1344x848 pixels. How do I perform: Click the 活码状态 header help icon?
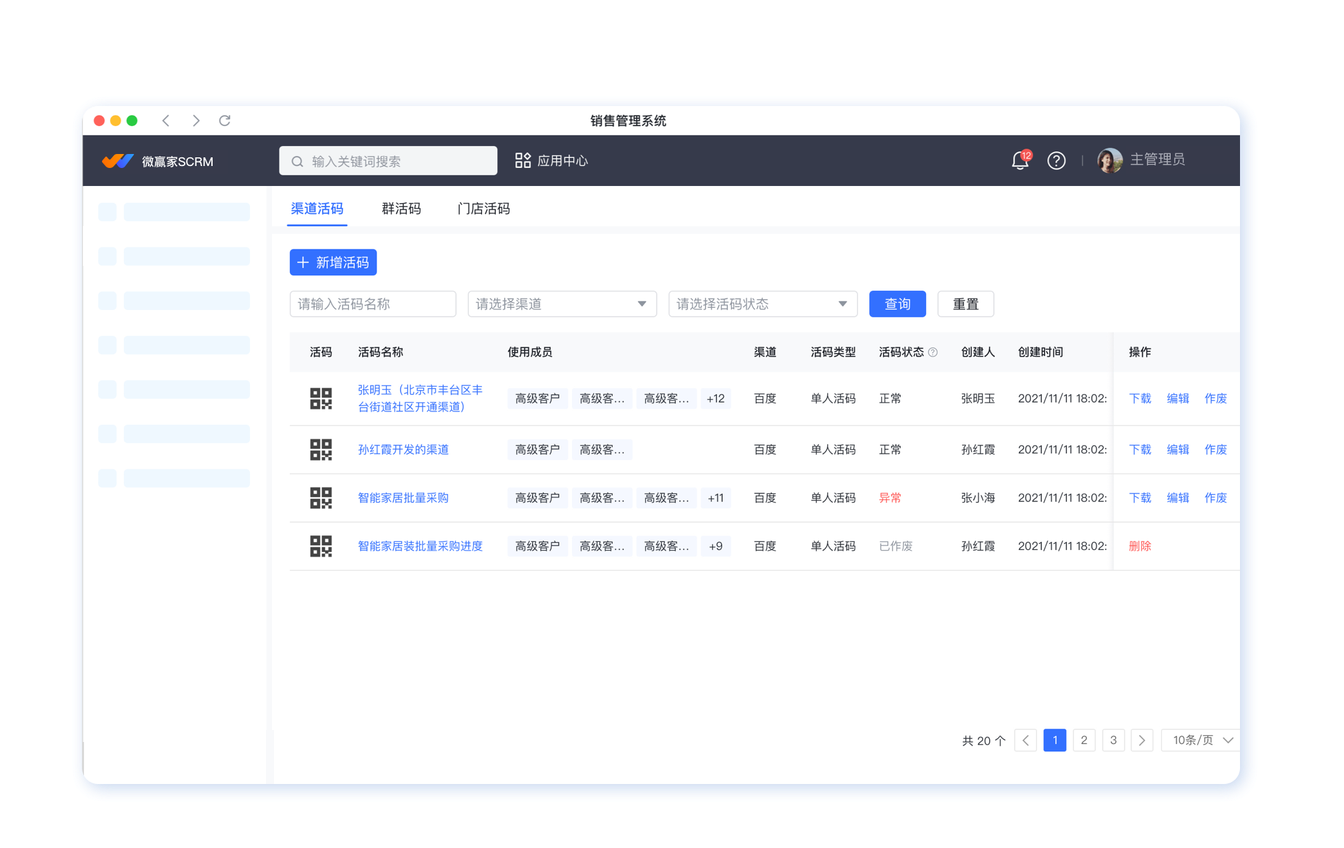point(933,352)
